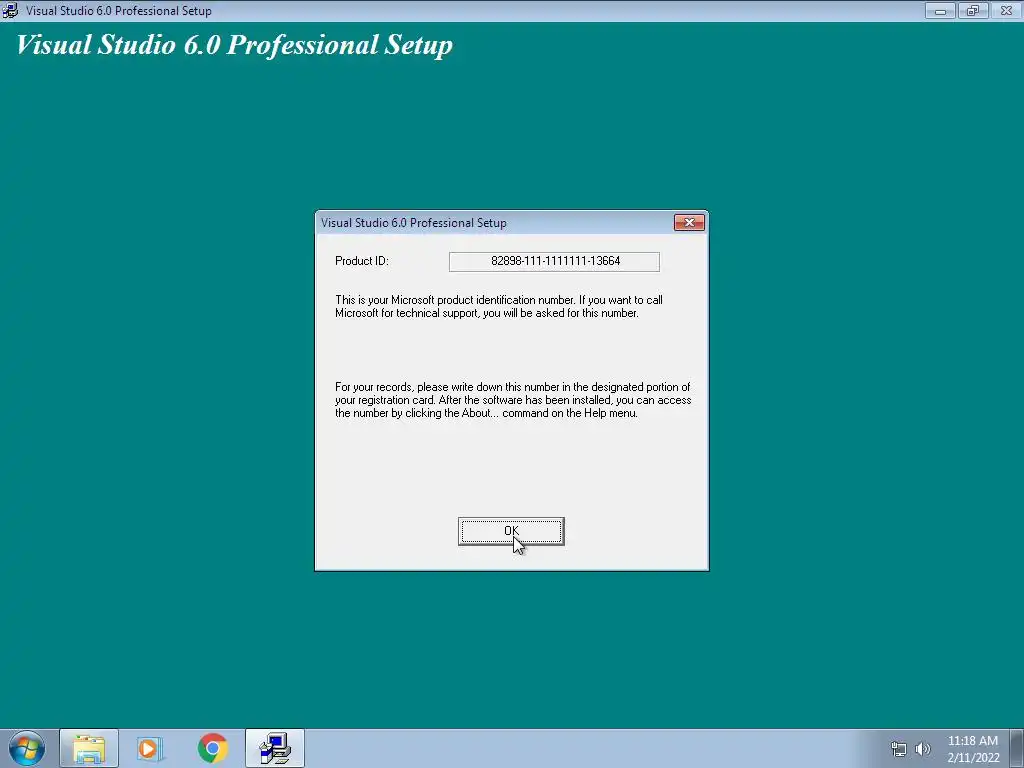This screenshot has width=1024, height=768.
Task: Click the 'Product ID:' label
Action: 362,261
